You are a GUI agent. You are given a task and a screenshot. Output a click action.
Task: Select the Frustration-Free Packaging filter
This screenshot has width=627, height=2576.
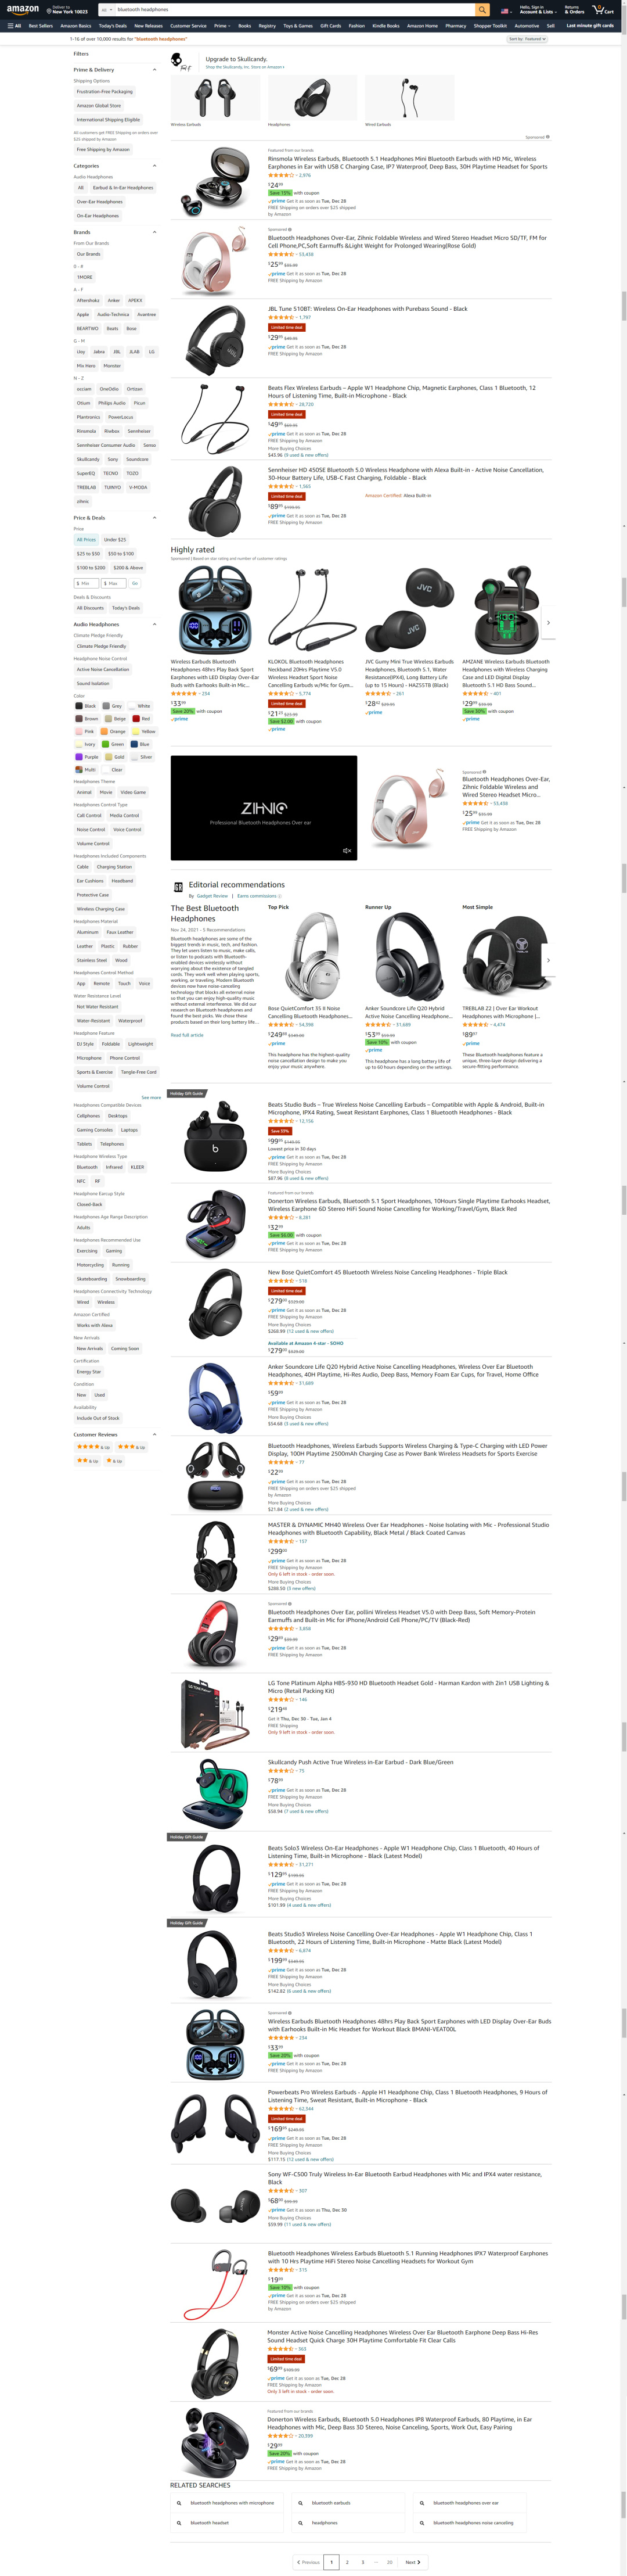104,91
